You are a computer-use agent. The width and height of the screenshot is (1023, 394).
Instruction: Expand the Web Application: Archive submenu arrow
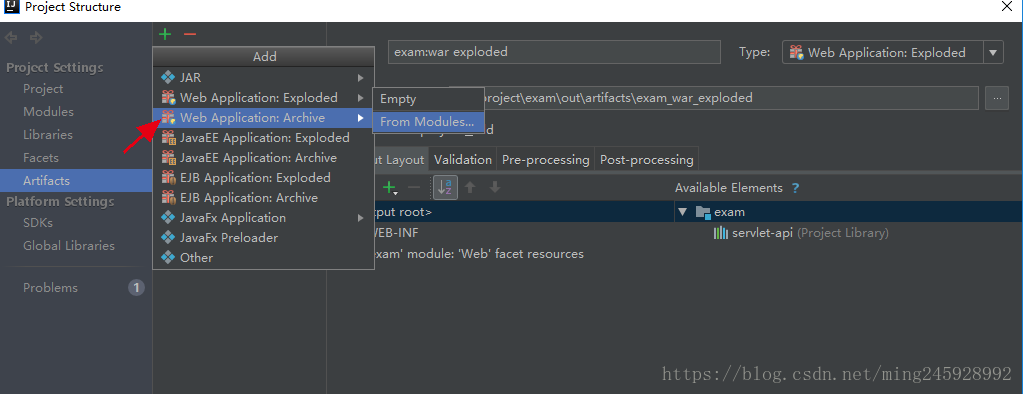[x=360, y=118]
